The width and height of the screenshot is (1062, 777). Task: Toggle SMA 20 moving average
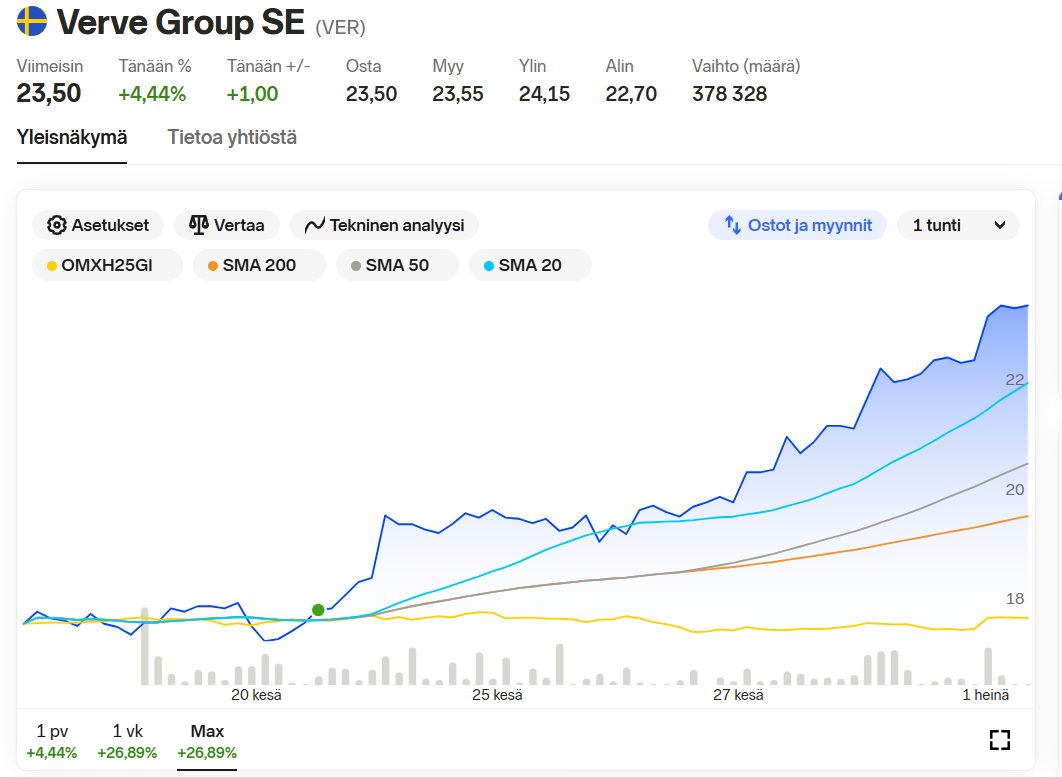point(530,265)
